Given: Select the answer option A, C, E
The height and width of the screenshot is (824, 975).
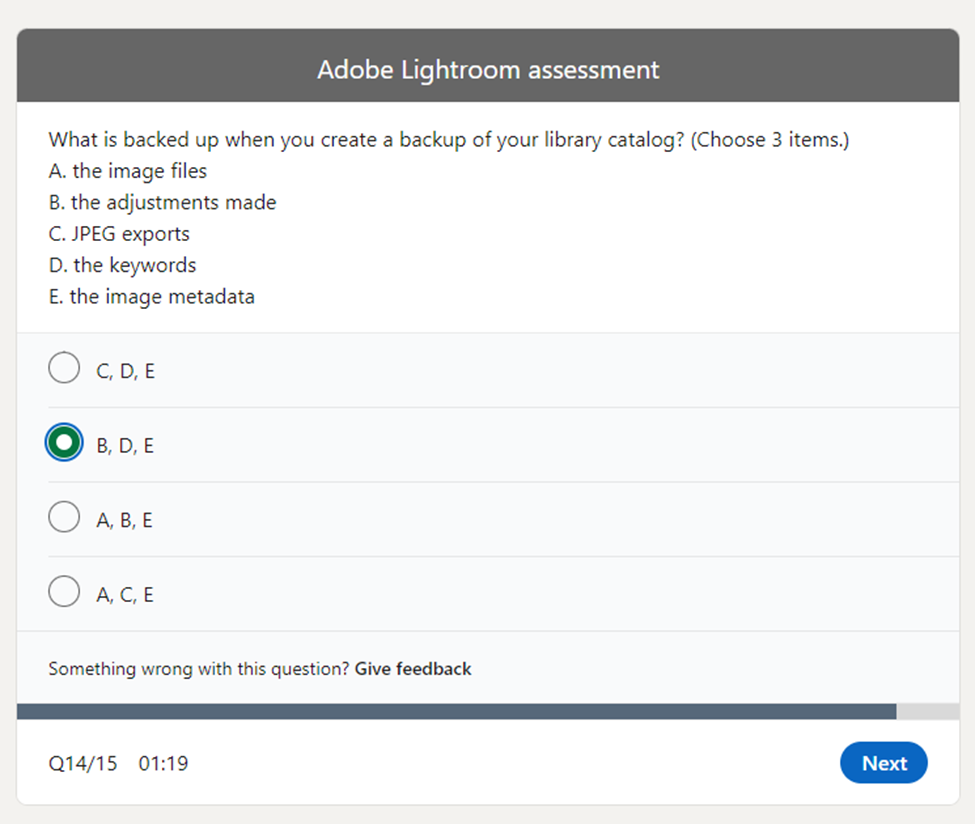Looking at the screenshot, I should pos(63,591).
